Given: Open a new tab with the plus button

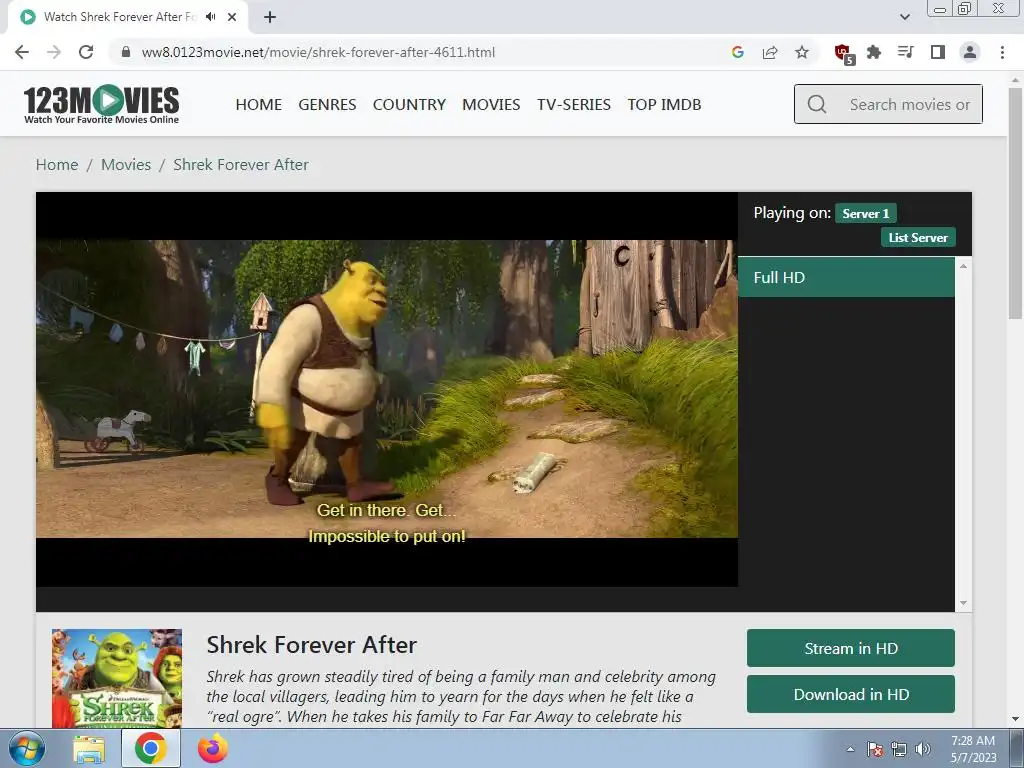Looking at the screenshot, I should click(270, 17).
